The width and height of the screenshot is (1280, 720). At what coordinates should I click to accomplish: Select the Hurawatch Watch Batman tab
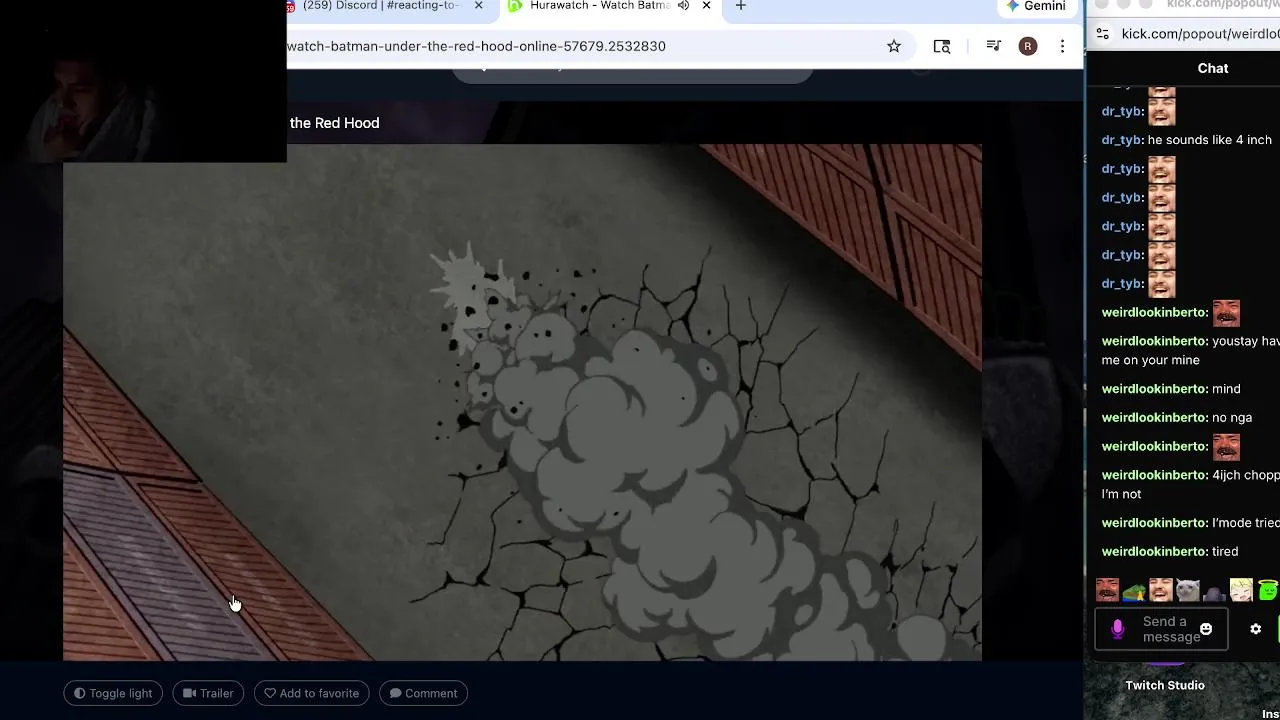(x=598, y=6)
